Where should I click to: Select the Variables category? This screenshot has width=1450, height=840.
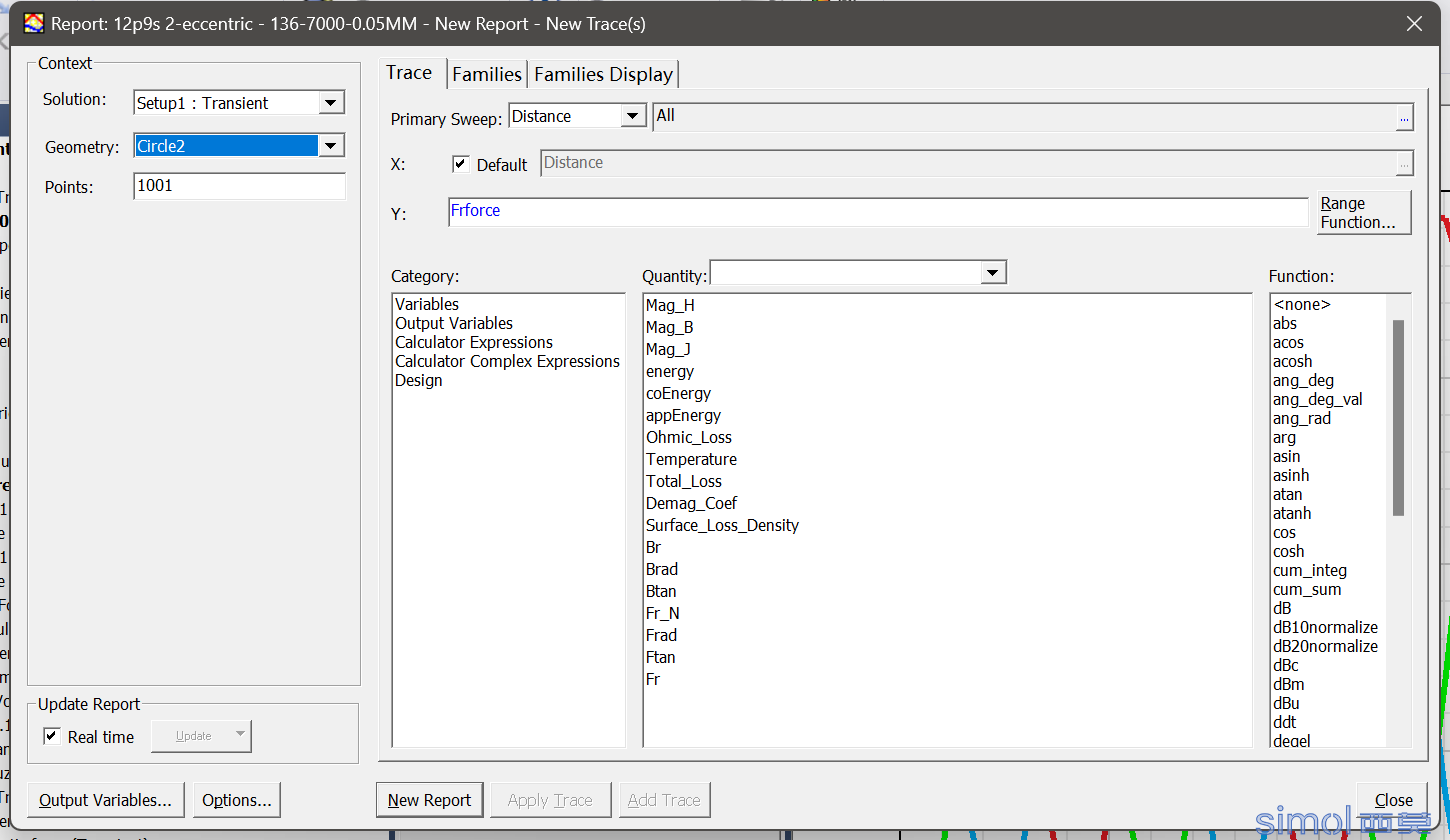427,304
